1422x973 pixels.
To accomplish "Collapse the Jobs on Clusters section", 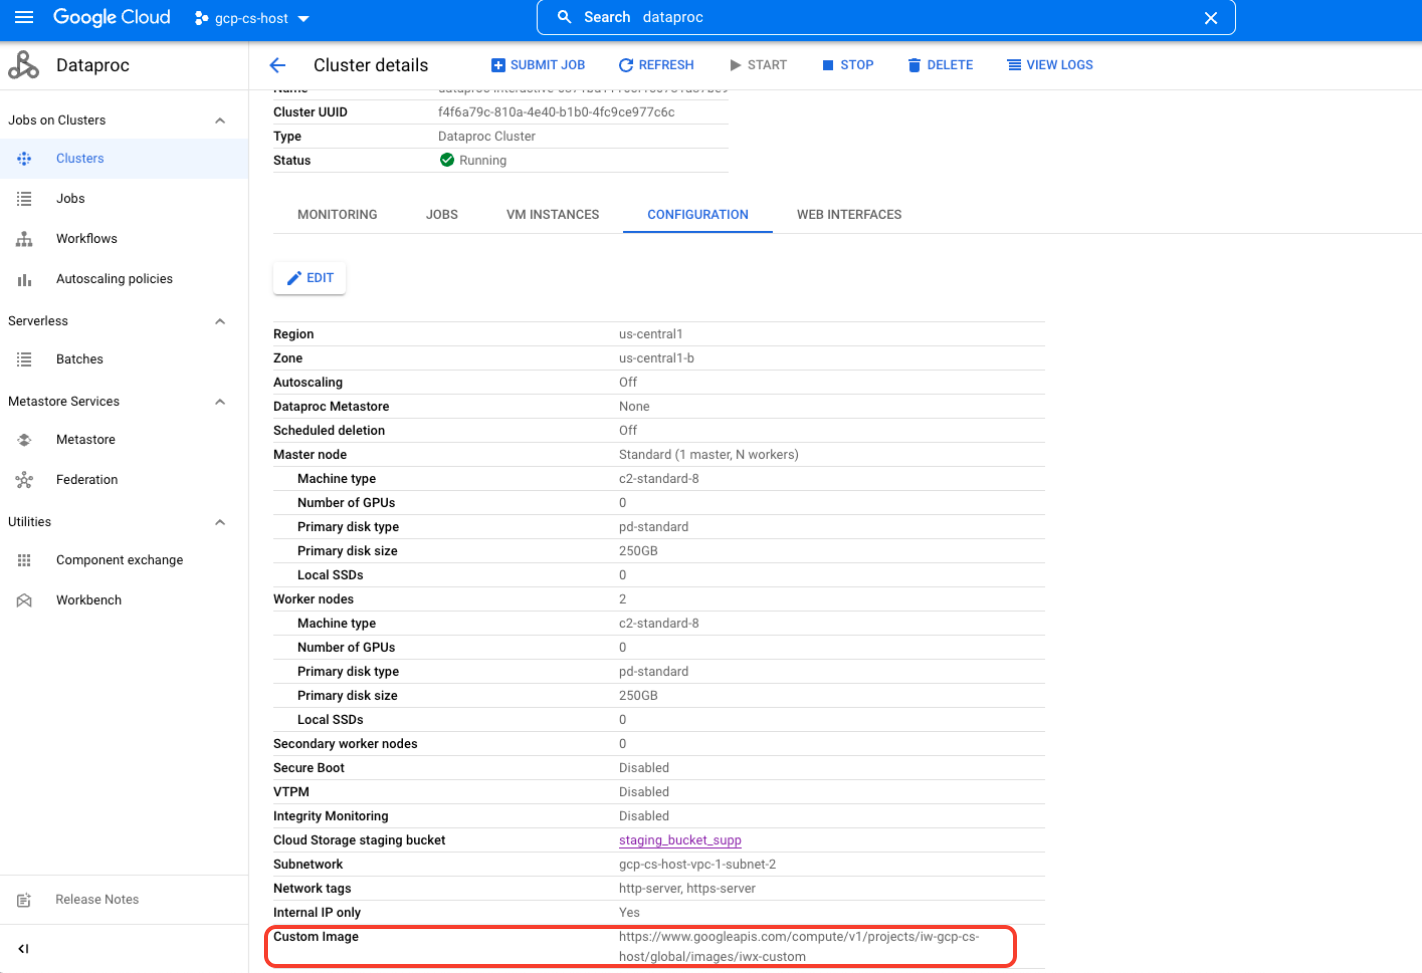I will [220, 121].
